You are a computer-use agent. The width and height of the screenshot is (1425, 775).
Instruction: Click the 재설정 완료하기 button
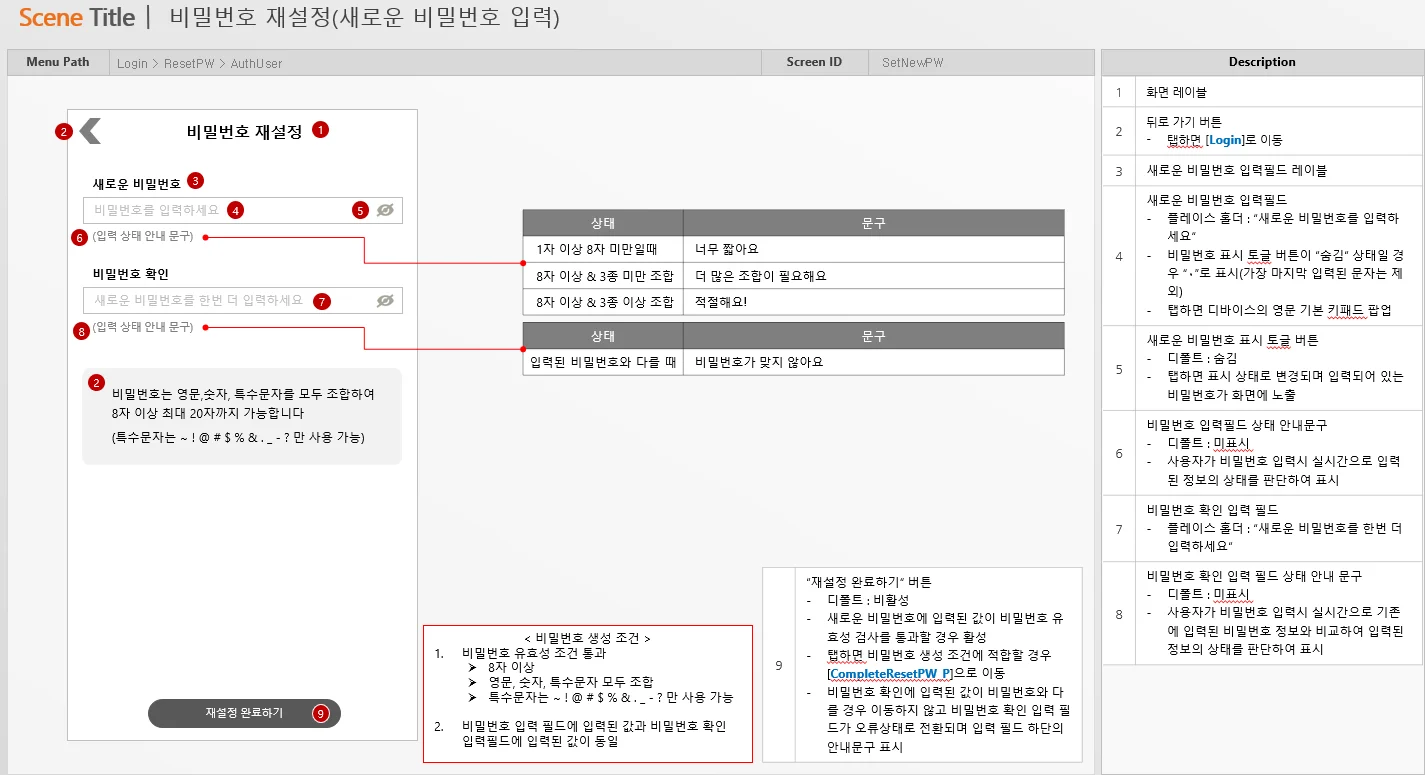click(x=244, y=713)
